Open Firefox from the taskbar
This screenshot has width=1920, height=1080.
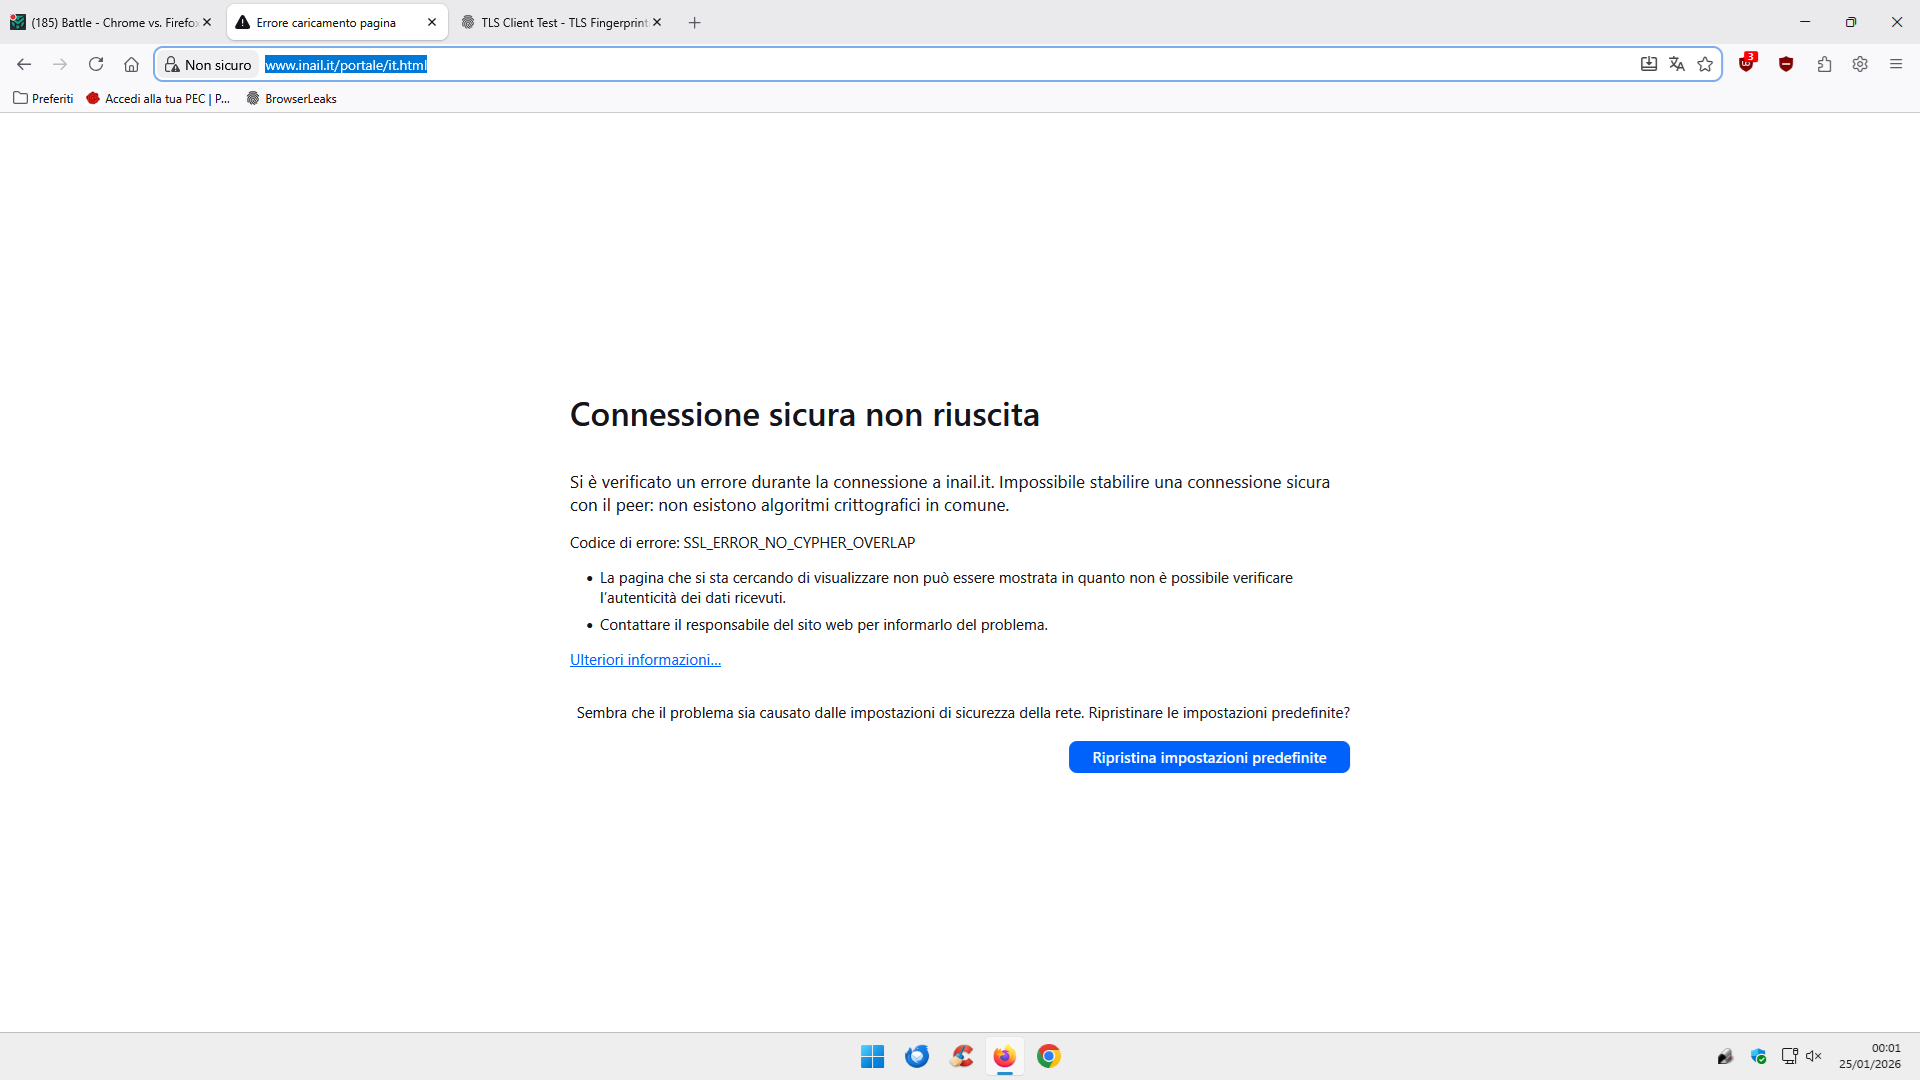click(1005, 1056)
